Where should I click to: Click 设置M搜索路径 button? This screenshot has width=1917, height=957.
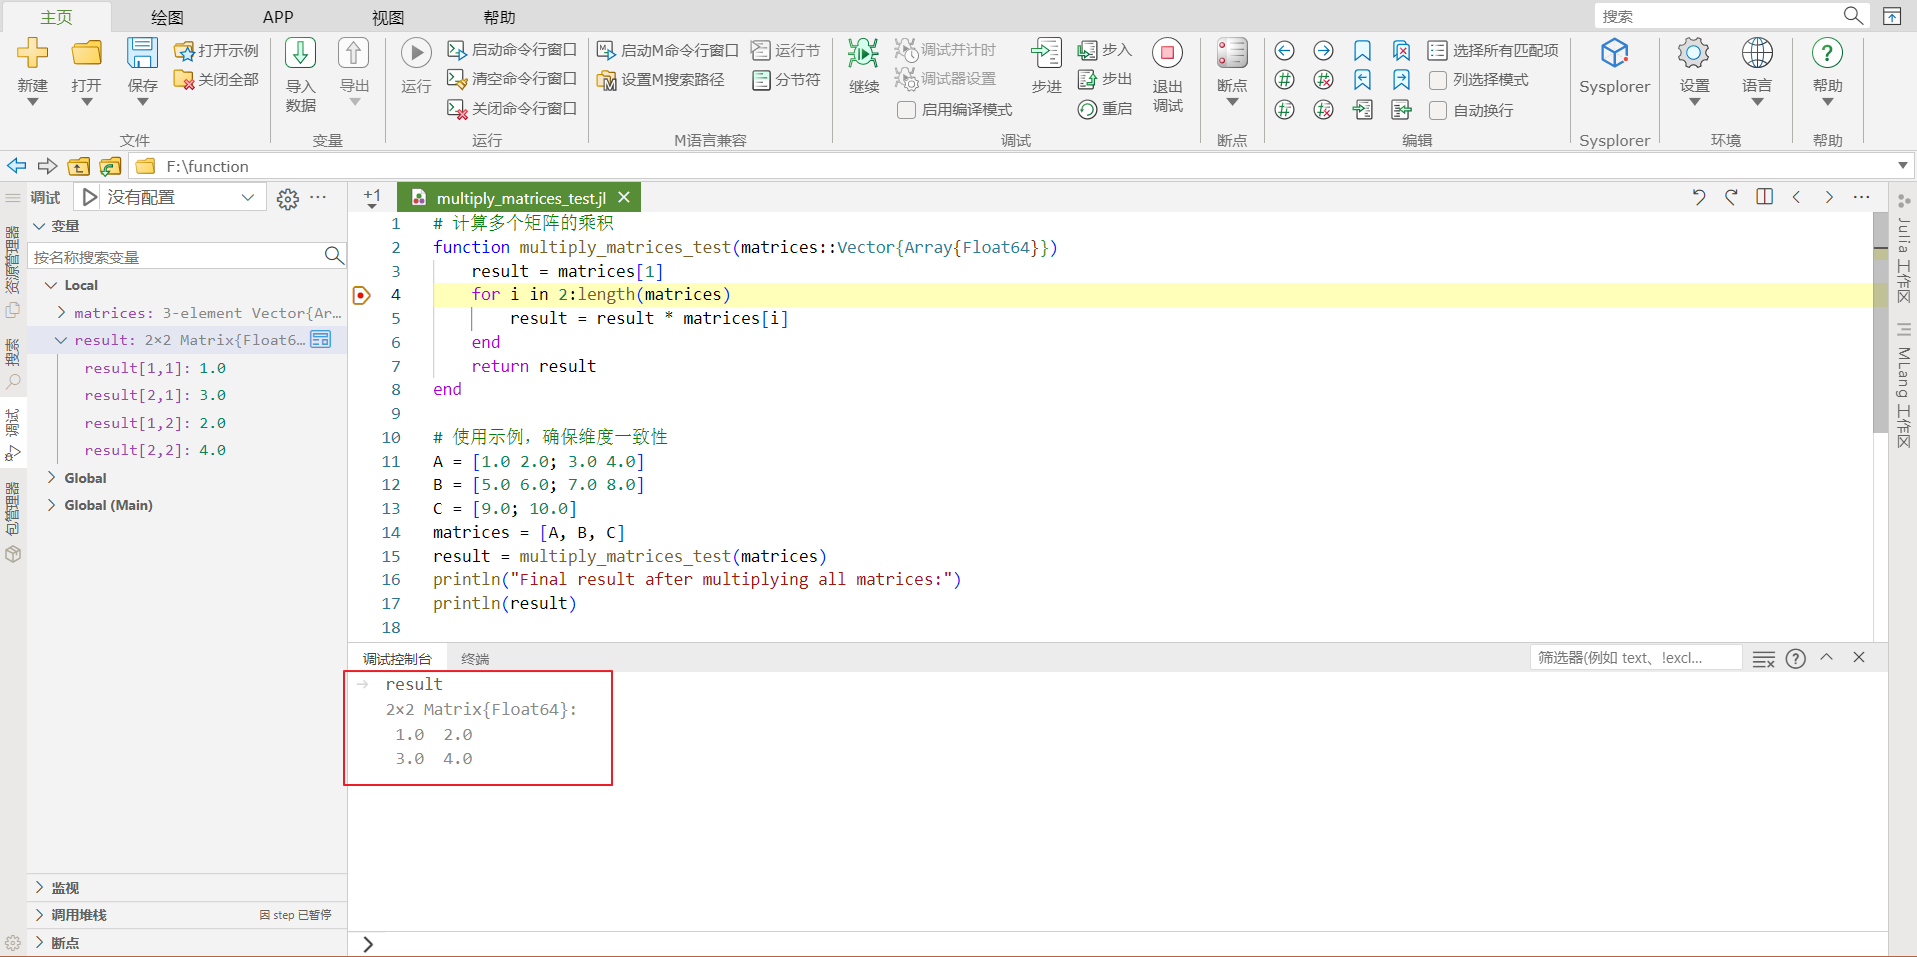(661, 80)
